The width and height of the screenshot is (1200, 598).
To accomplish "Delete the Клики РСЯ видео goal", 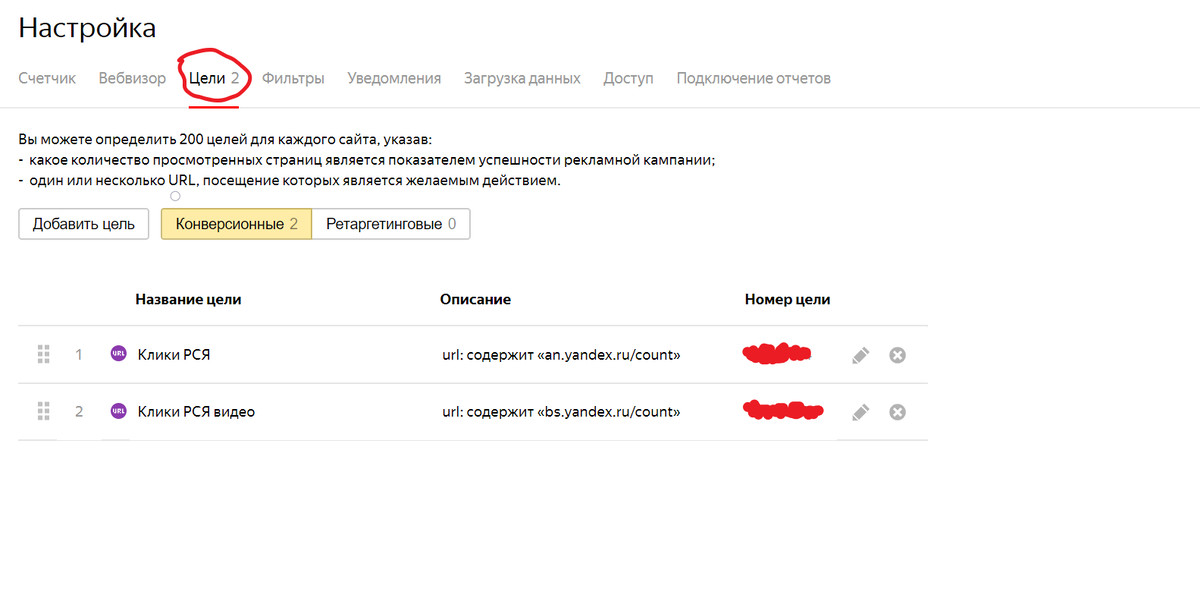I will click(x=898, y=412).
